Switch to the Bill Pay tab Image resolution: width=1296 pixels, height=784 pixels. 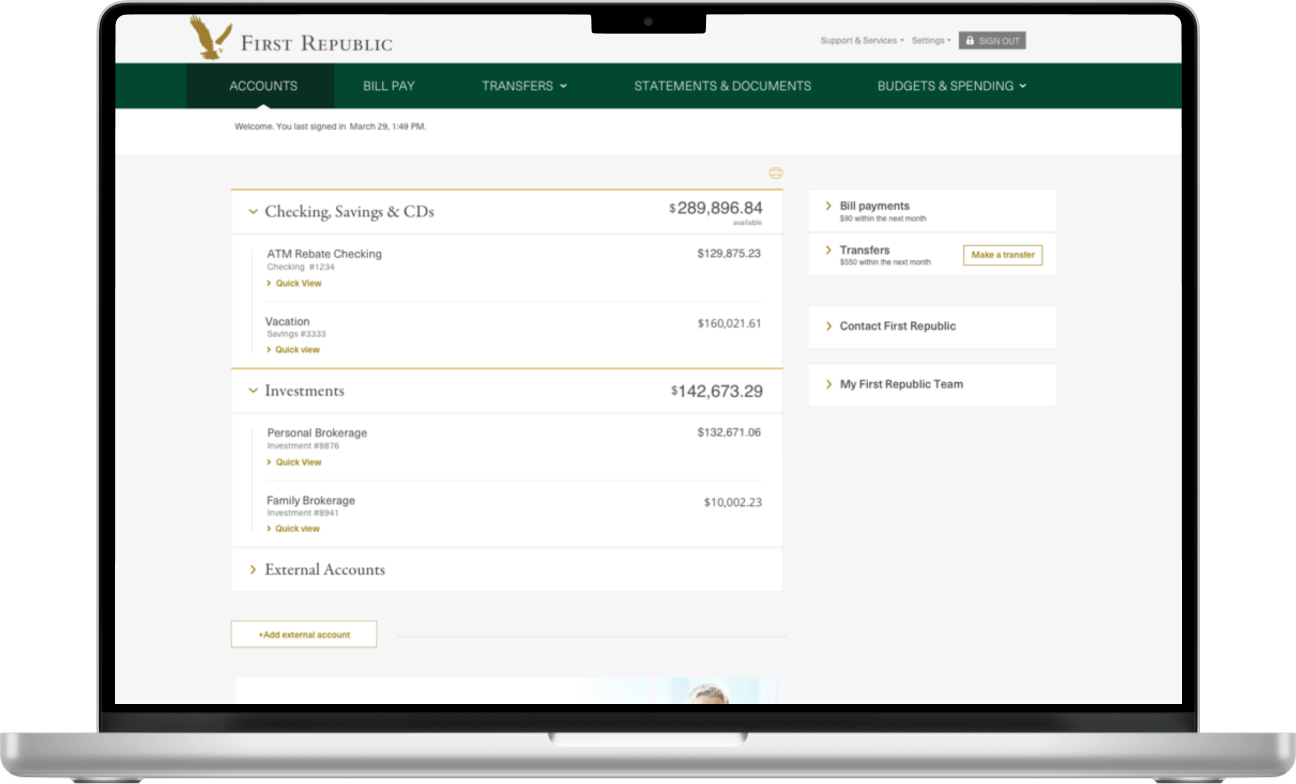pyautogui.click(x=388, y=86)
